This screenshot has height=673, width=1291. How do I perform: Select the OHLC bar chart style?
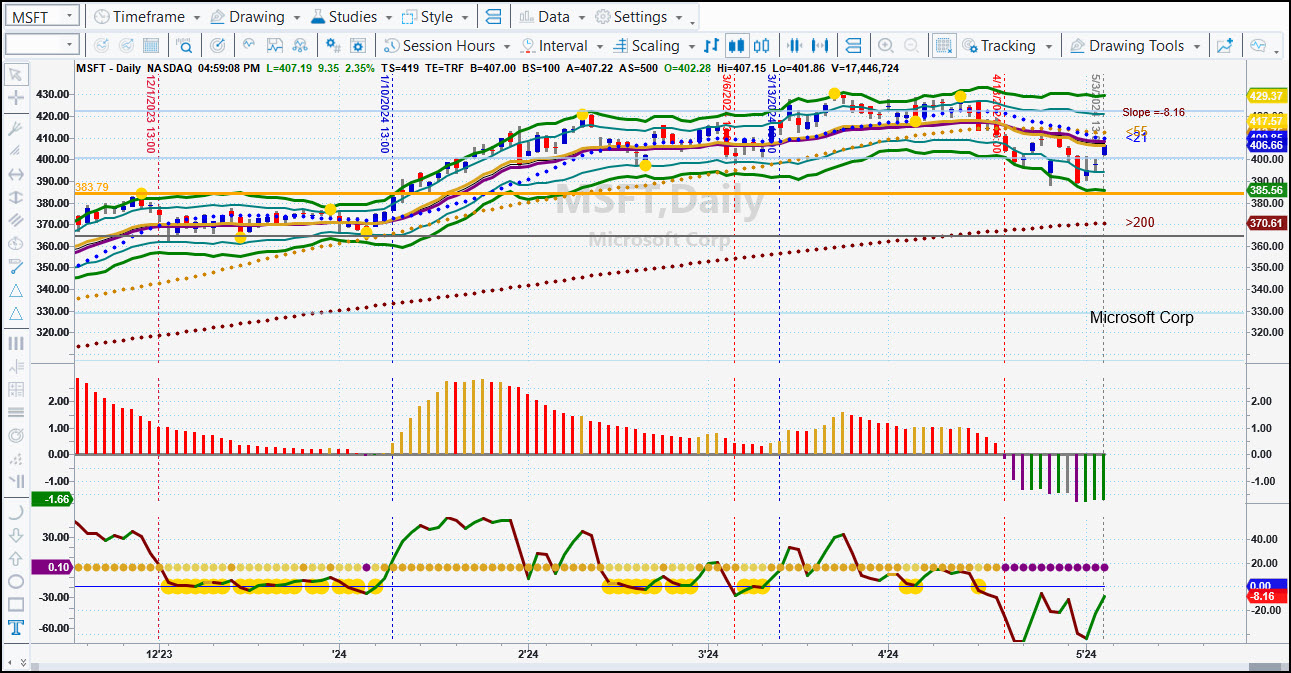pos(711,46)
